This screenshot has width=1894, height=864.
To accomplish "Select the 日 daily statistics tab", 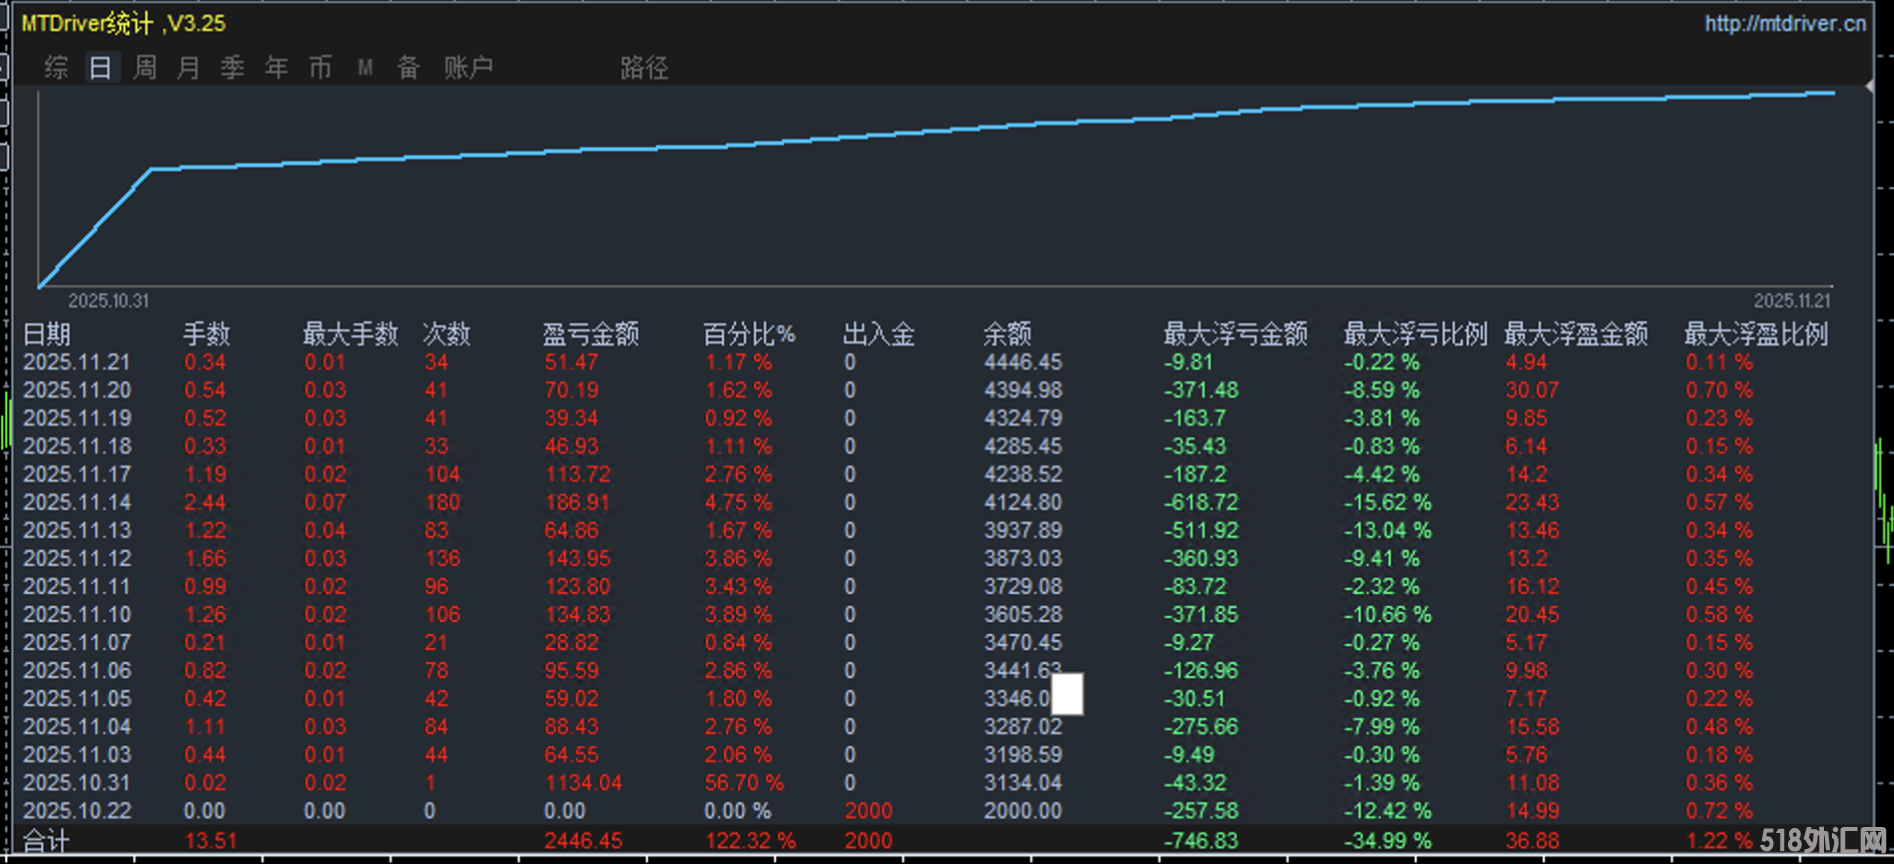I will click(x=100, y=67).
